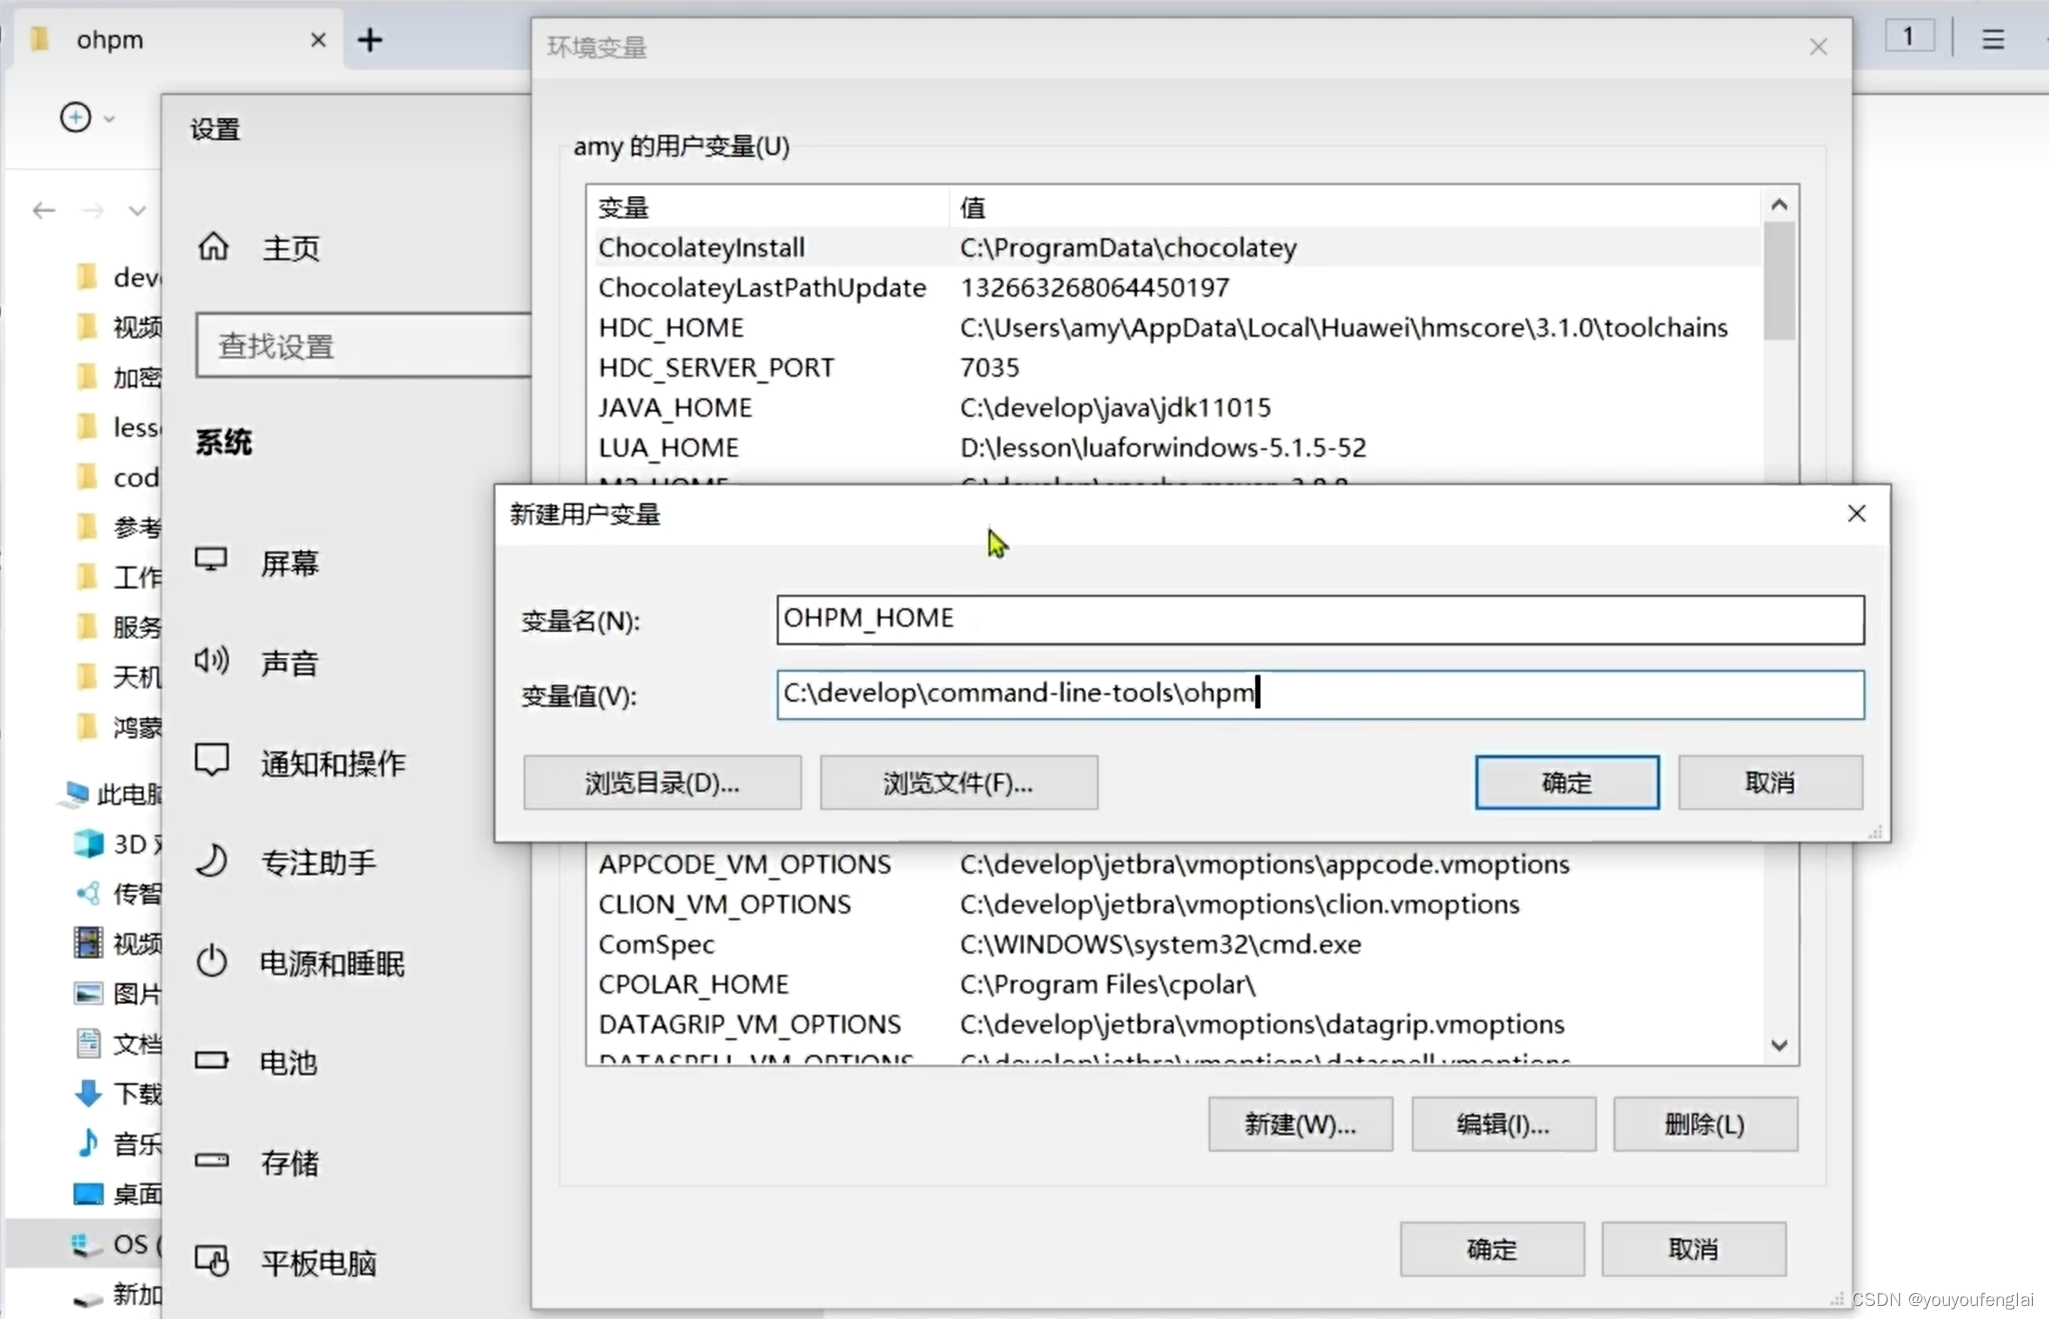Open Sound (声音) settings icon

[x=211, y=660]
